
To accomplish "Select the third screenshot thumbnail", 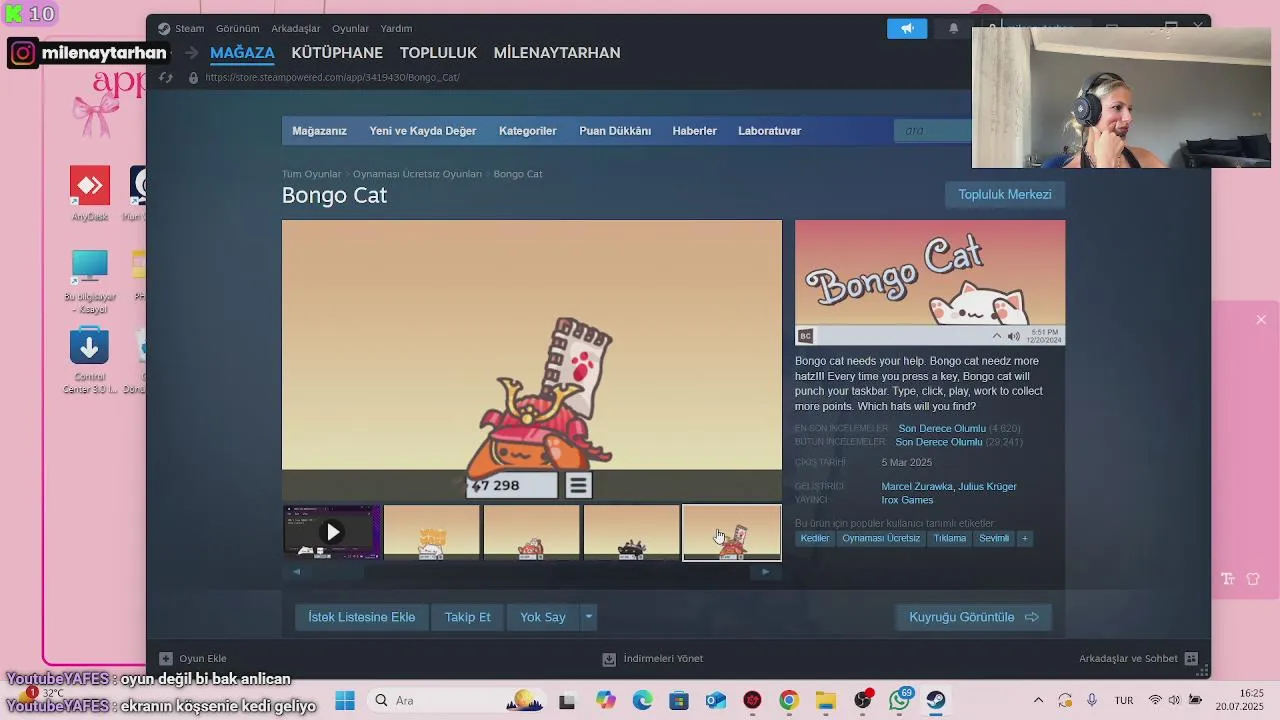I will click(532, 532).
